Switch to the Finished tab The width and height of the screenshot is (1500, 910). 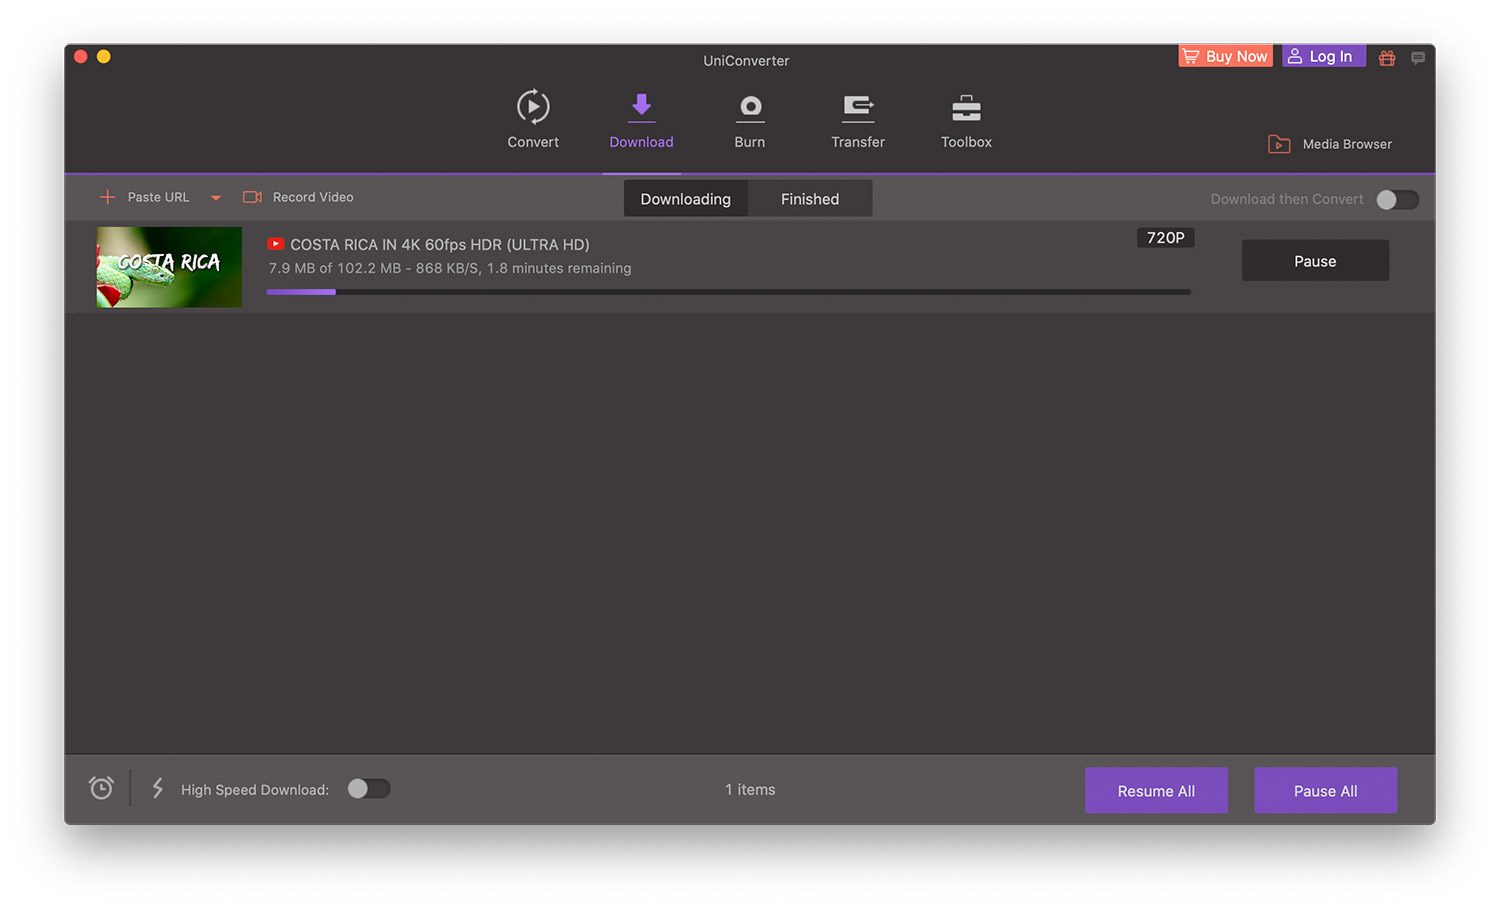[810, 199]
